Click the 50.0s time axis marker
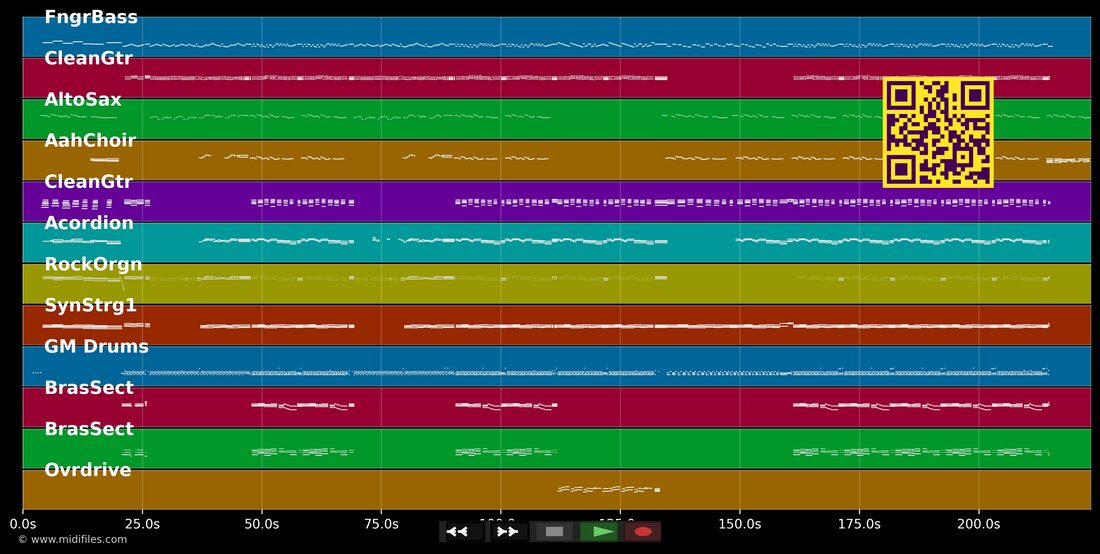1100x554 pixels. (x=262, y=524)
